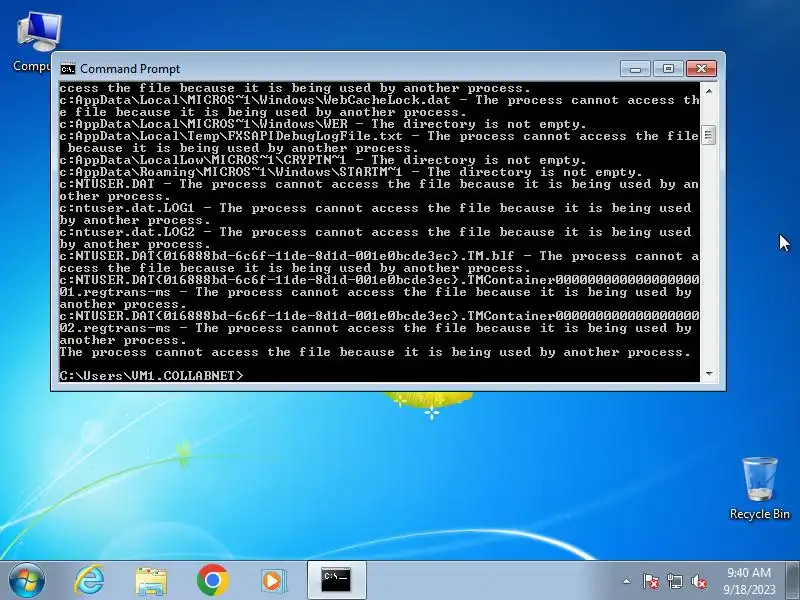Open the Recycle Bin desktop icon
Screen dimensions: 800x600
pos(759,488)
